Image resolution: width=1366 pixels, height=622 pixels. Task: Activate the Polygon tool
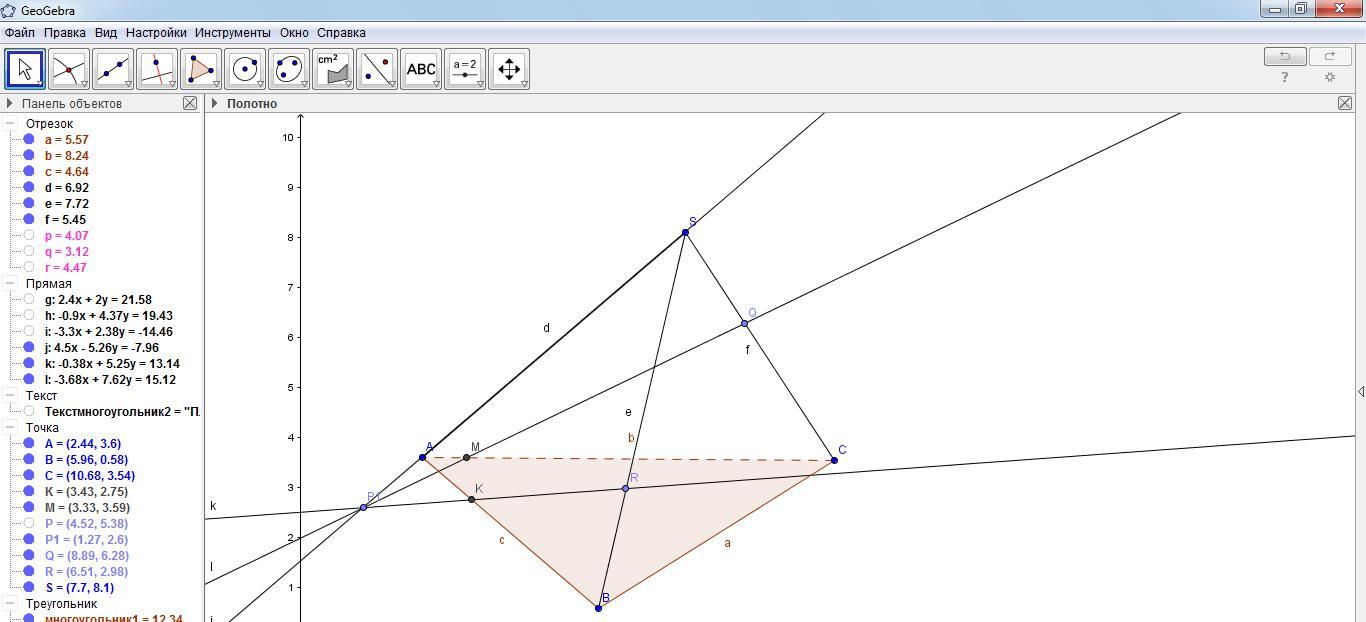[201, 69]
